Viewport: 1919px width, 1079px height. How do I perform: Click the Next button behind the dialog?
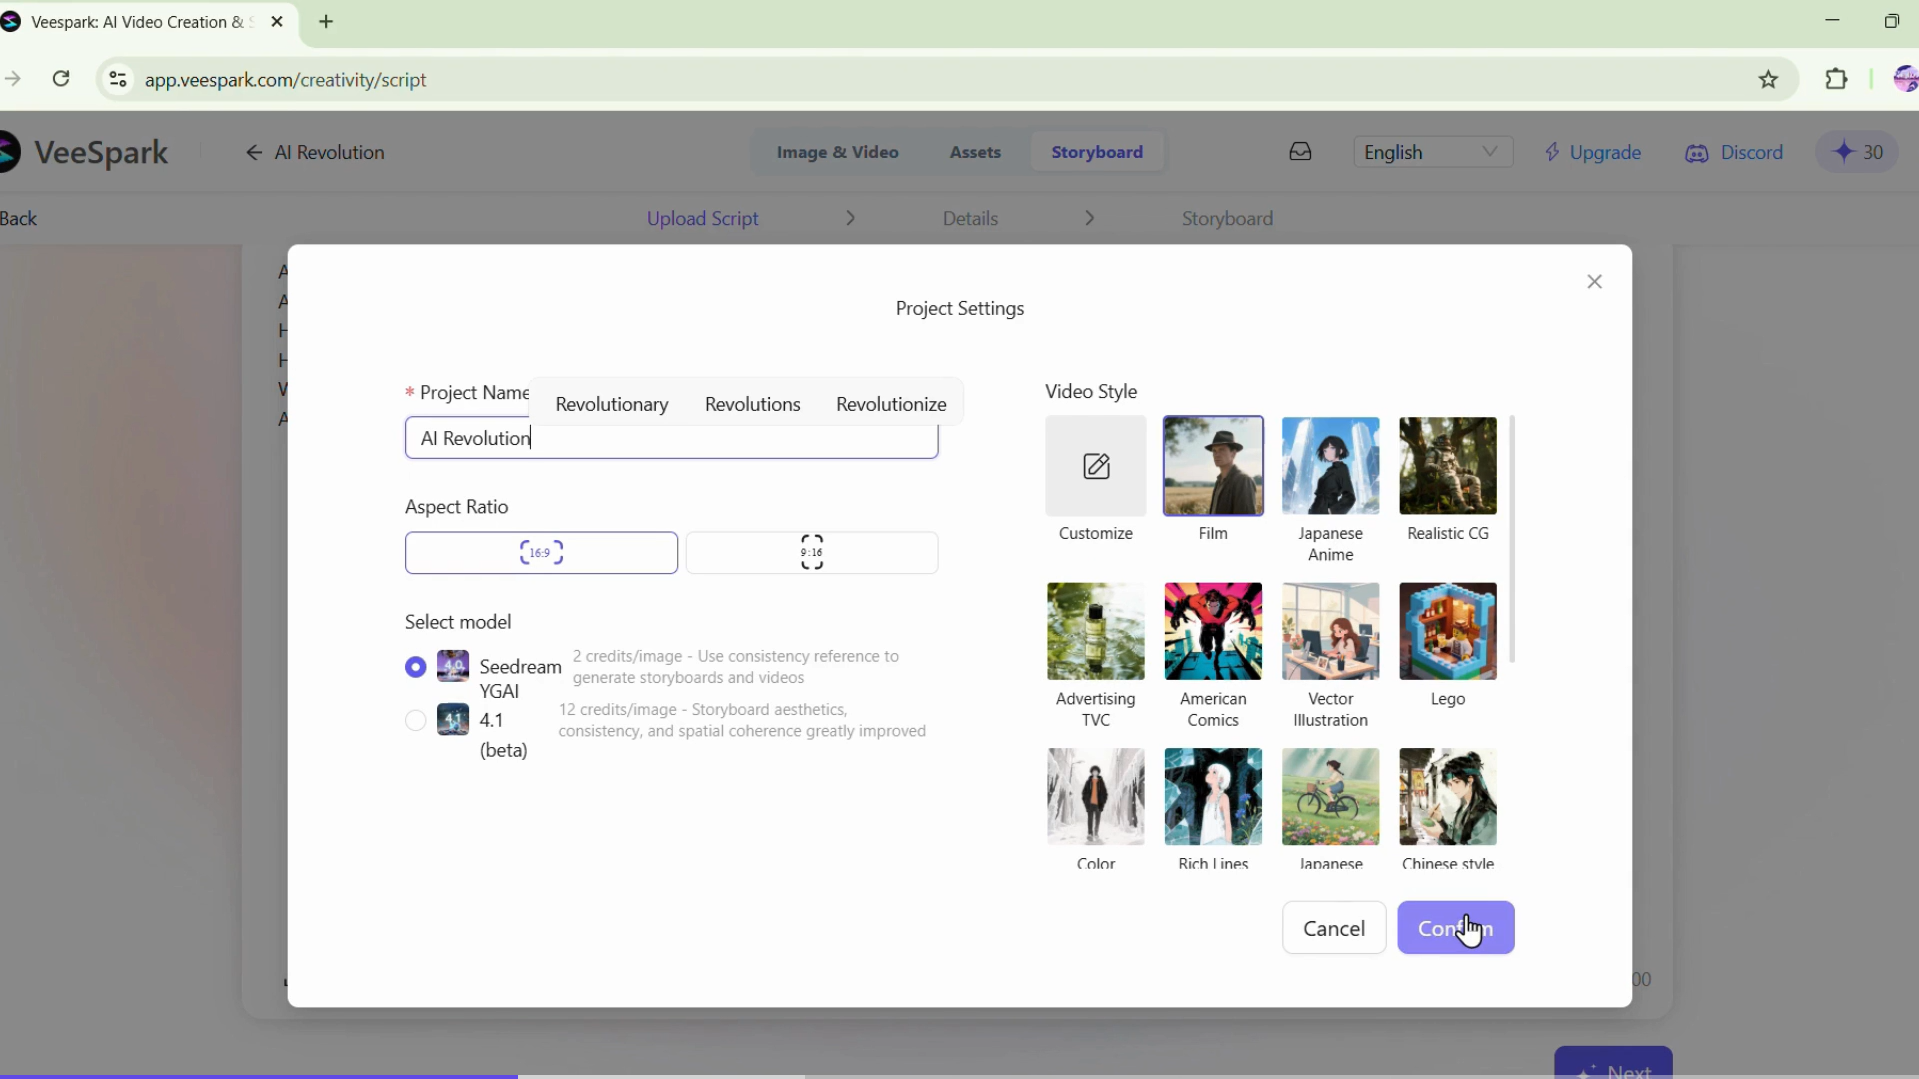coord(1613,1064)
